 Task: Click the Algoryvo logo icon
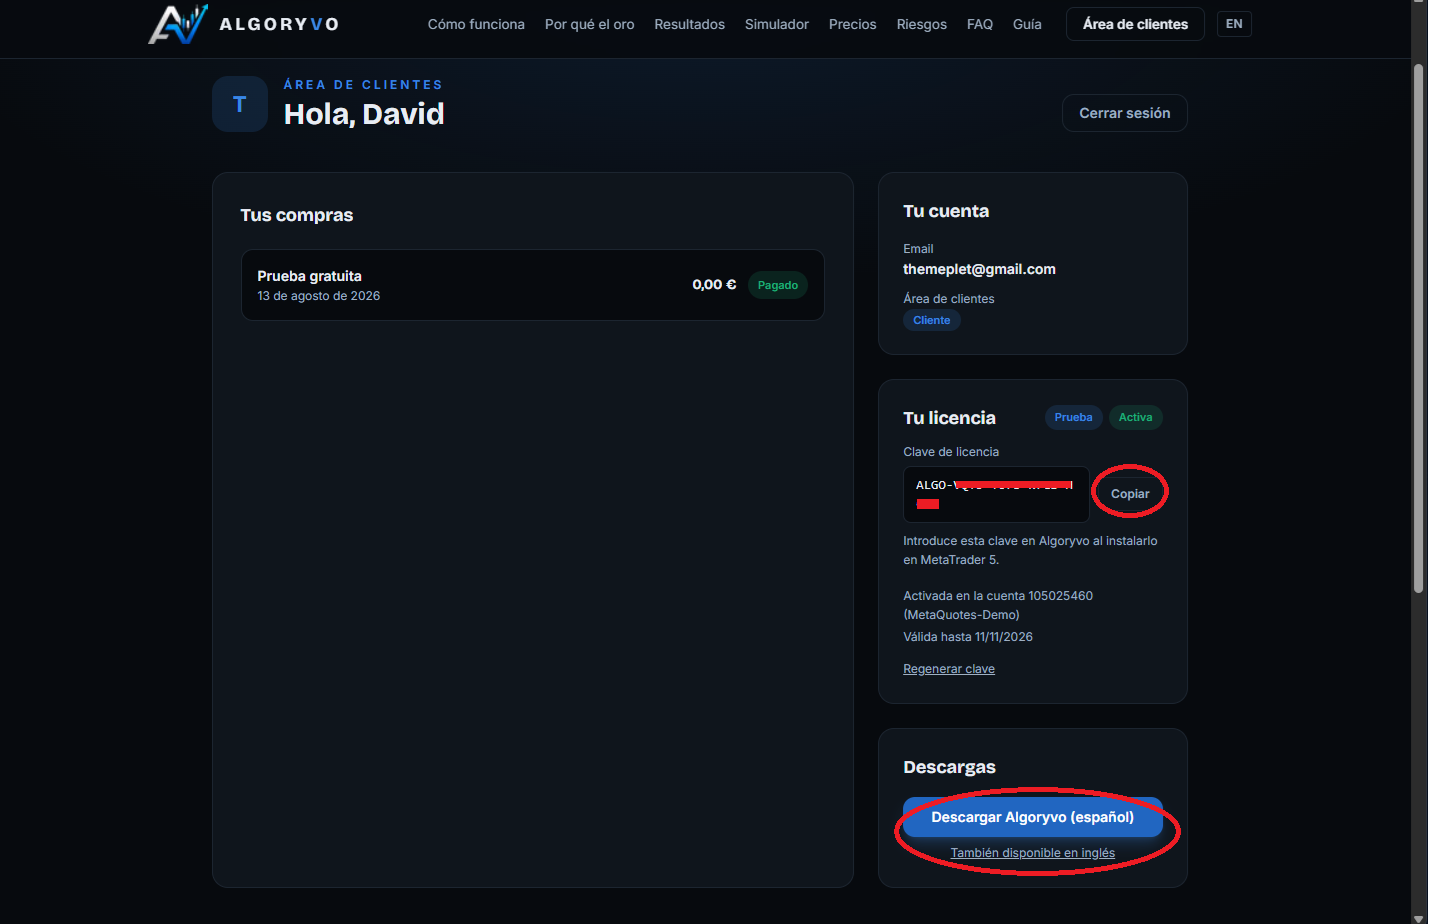[177, 24]
